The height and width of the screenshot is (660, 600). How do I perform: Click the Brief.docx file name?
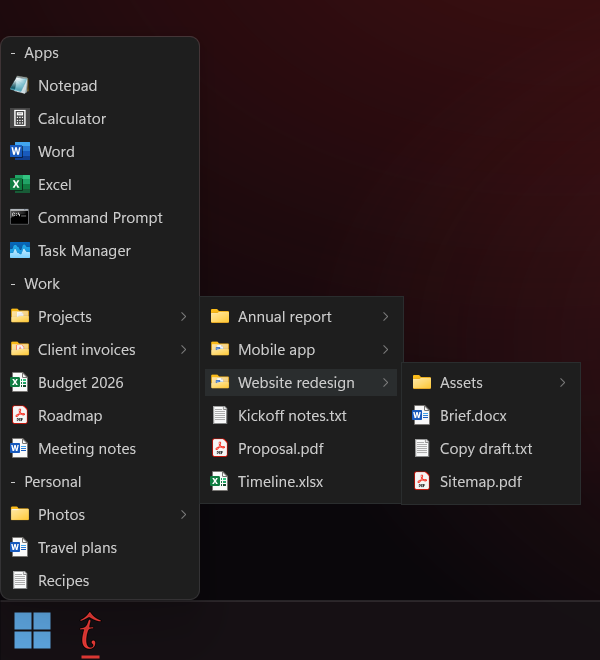click(x=473, y=415)
